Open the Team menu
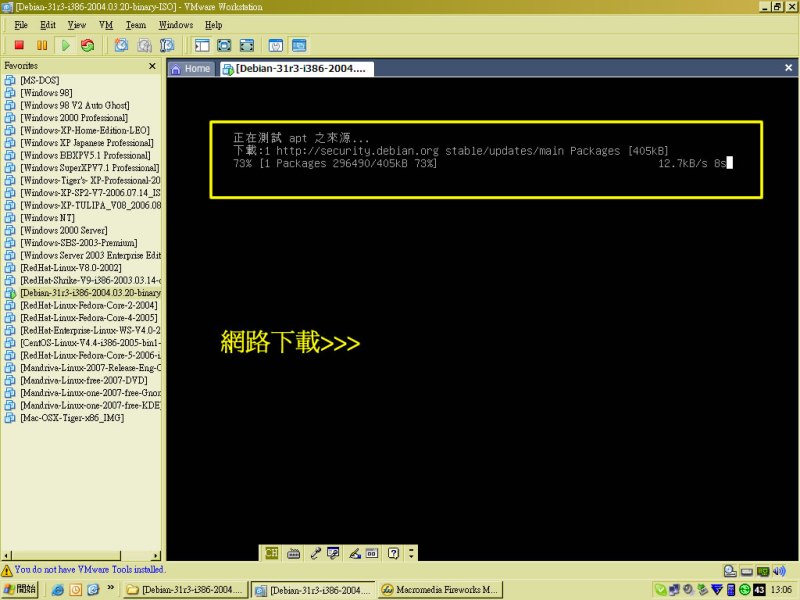The image size is (800, 600). [136, 25]
